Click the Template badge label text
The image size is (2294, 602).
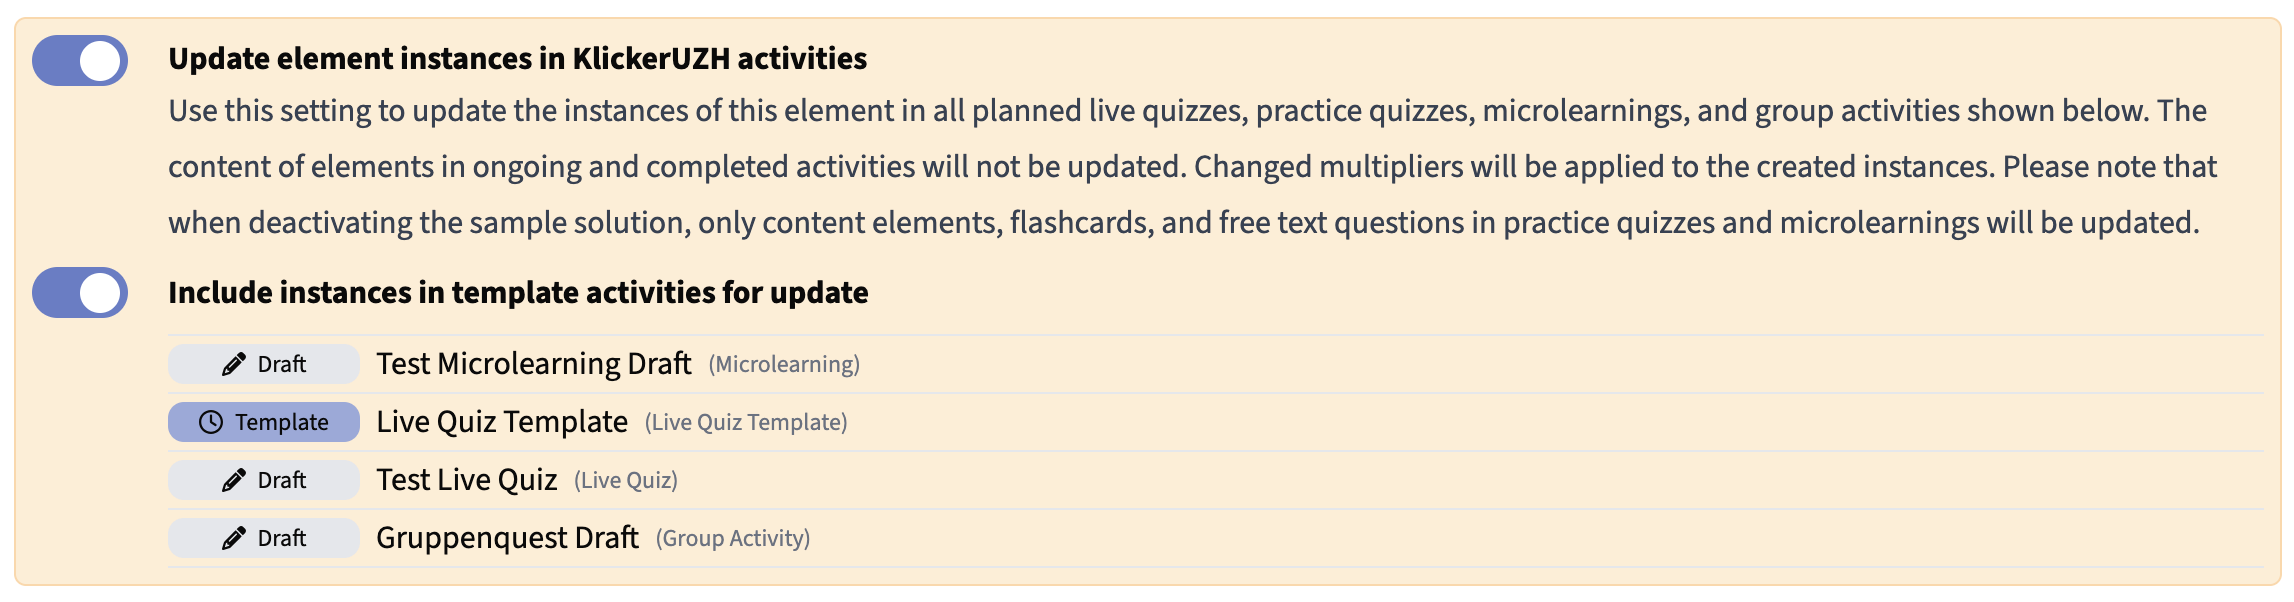point(282,423)
